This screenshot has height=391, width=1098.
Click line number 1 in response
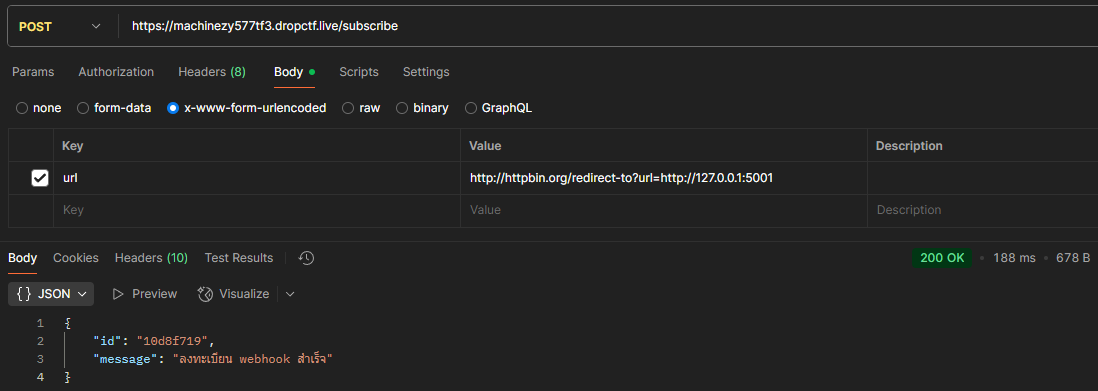click(40, 323)
